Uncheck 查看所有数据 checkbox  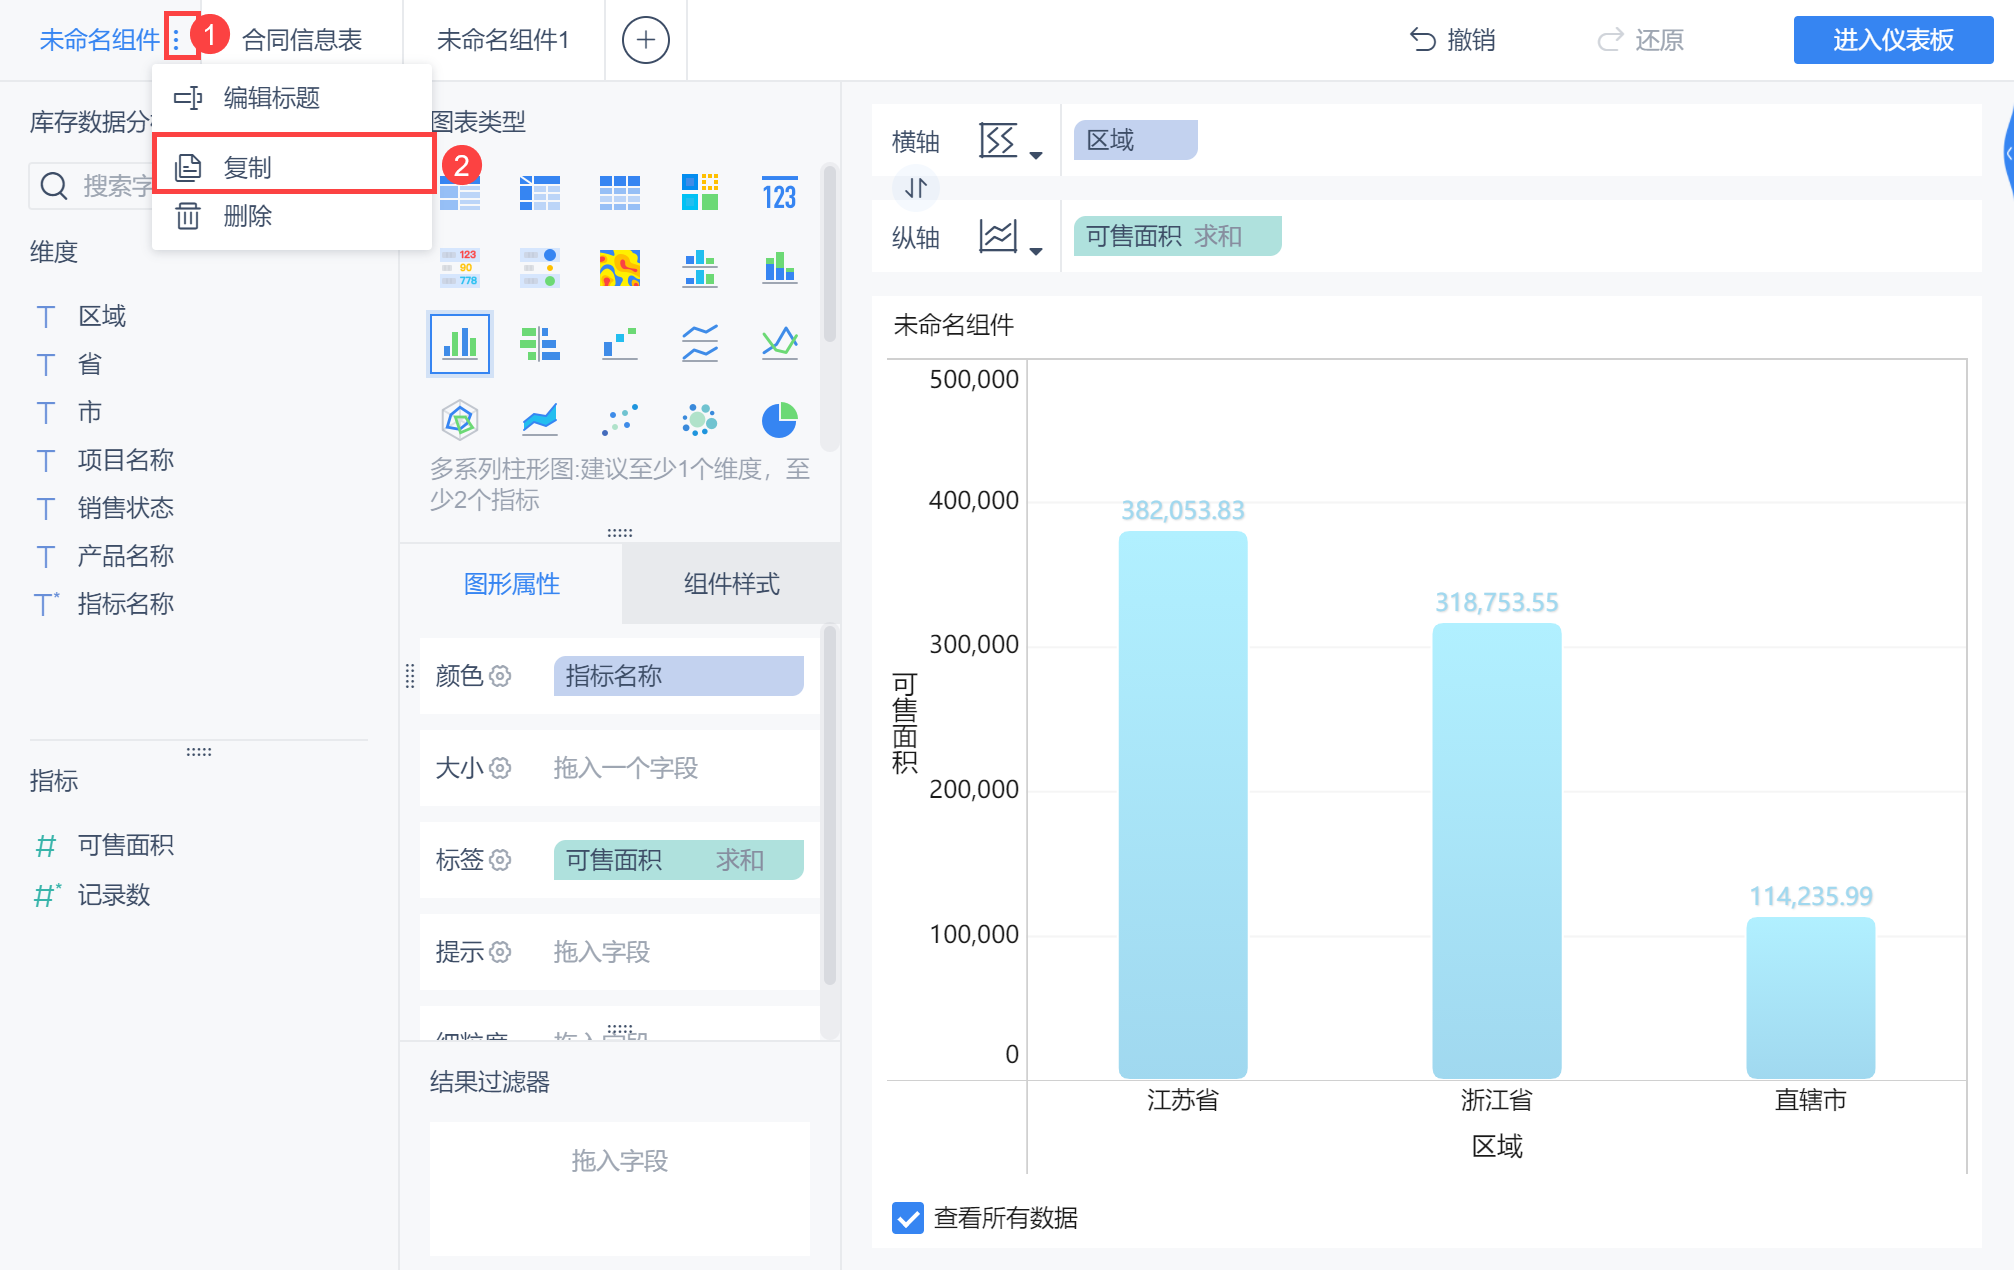tap(907, 1218)
